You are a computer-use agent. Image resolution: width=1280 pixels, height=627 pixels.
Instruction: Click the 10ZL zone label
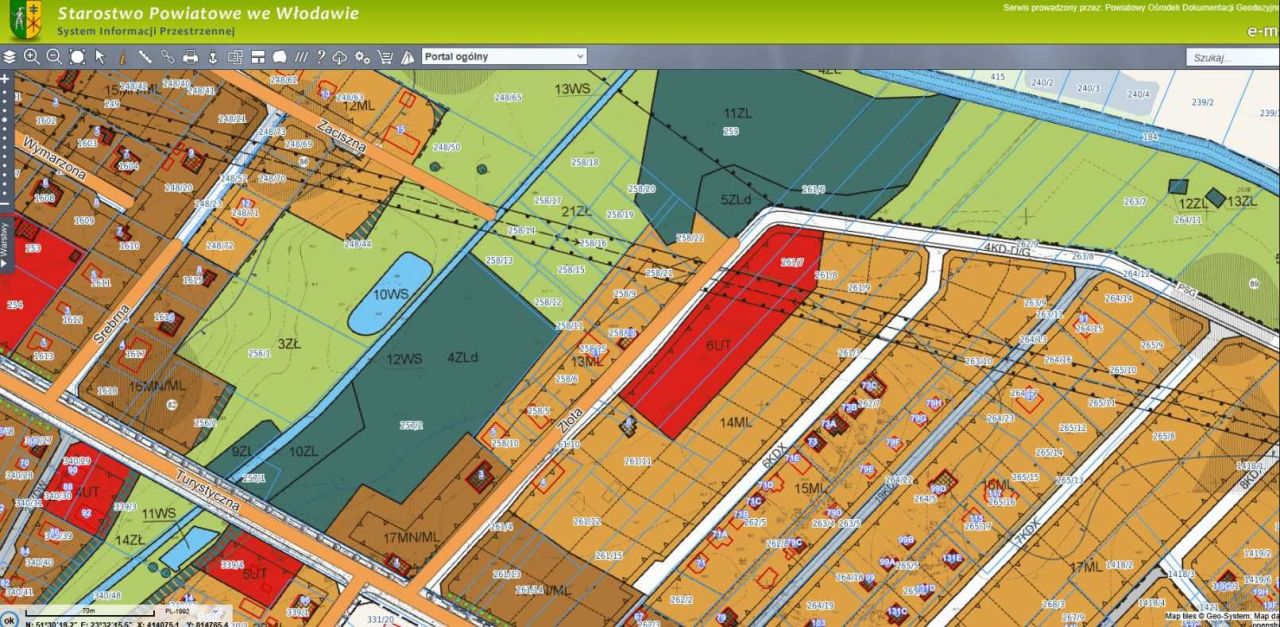pyautogui.click(x=303, y=451)
